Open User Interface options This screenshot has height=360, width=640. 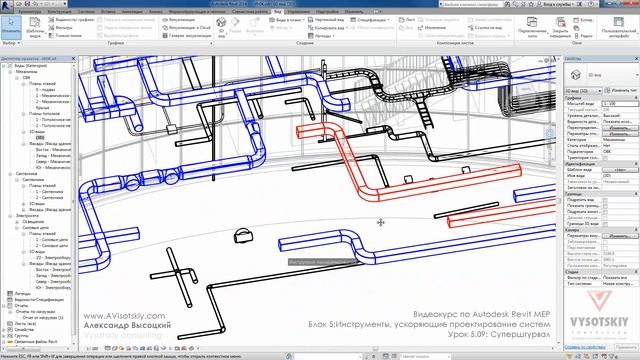click(x=619, y=27)
